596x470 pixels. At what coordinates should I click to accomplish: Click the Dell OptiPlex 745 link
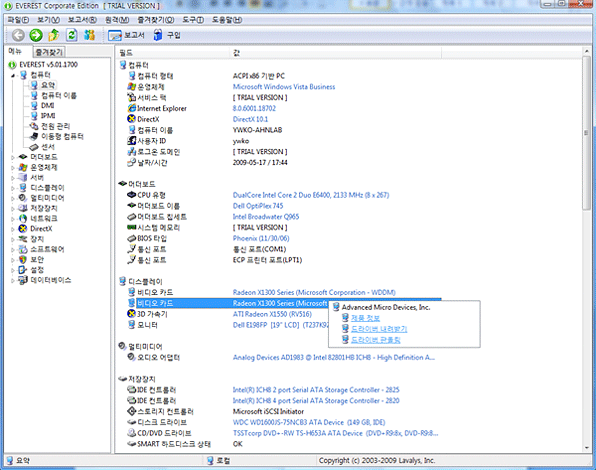[258, 206]
